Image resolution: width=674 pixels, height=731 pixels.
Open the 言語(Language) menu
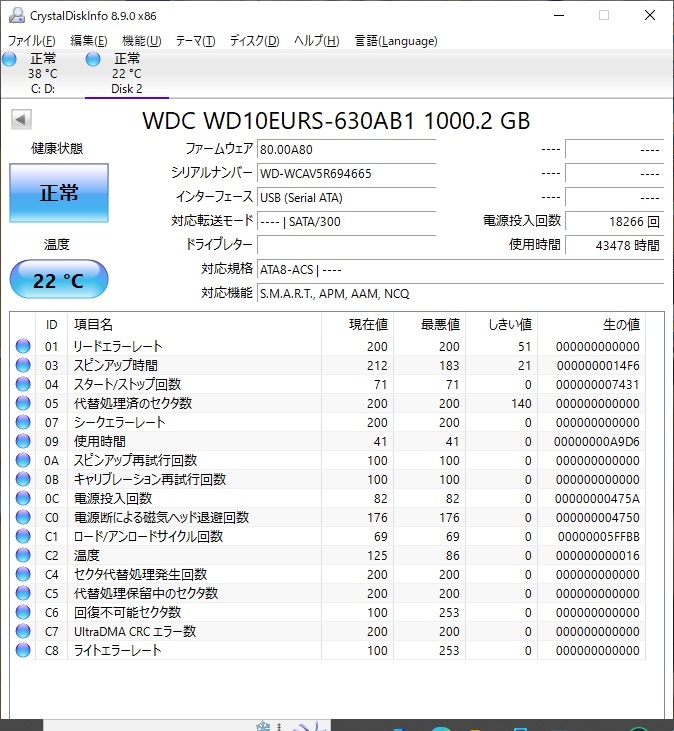click(x=396, y=41)
